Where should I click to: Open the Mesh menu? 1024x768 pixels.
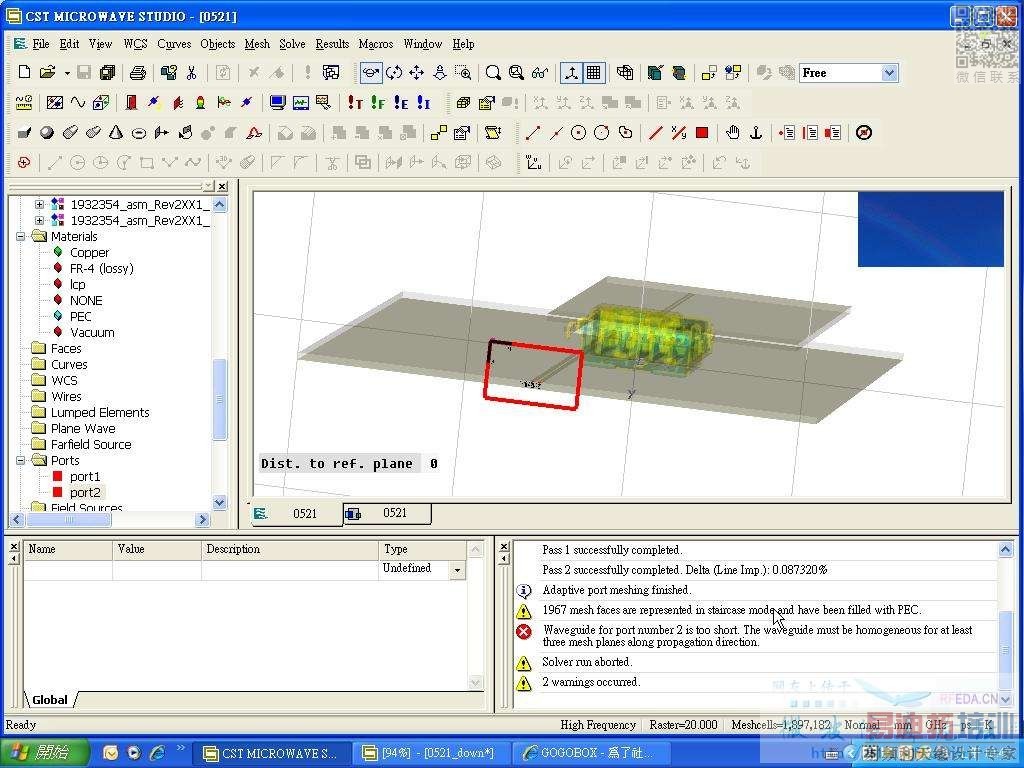(x=257, y=44)
